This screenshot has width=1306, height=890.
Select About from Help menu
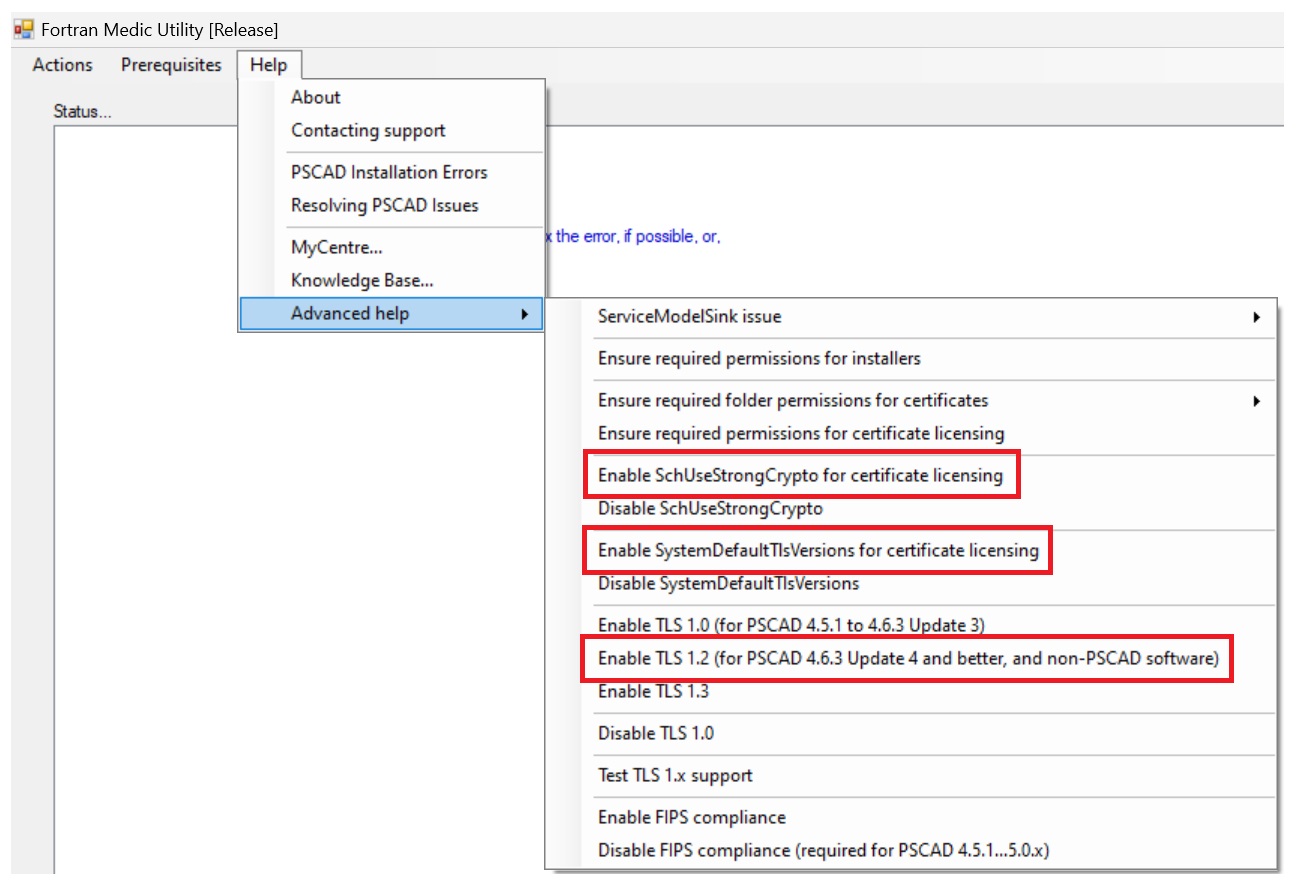click(x=316, y=97)
